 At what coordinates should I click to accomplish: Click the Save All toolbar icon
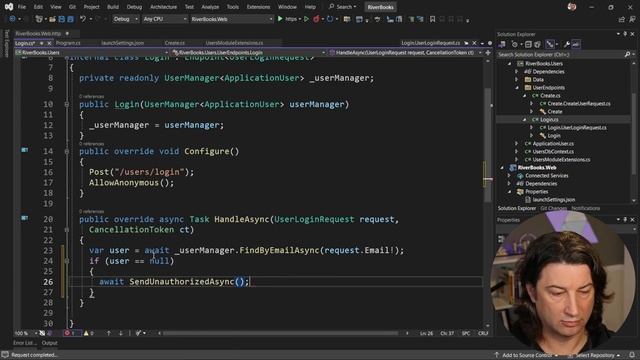click(x=71, y=19)
